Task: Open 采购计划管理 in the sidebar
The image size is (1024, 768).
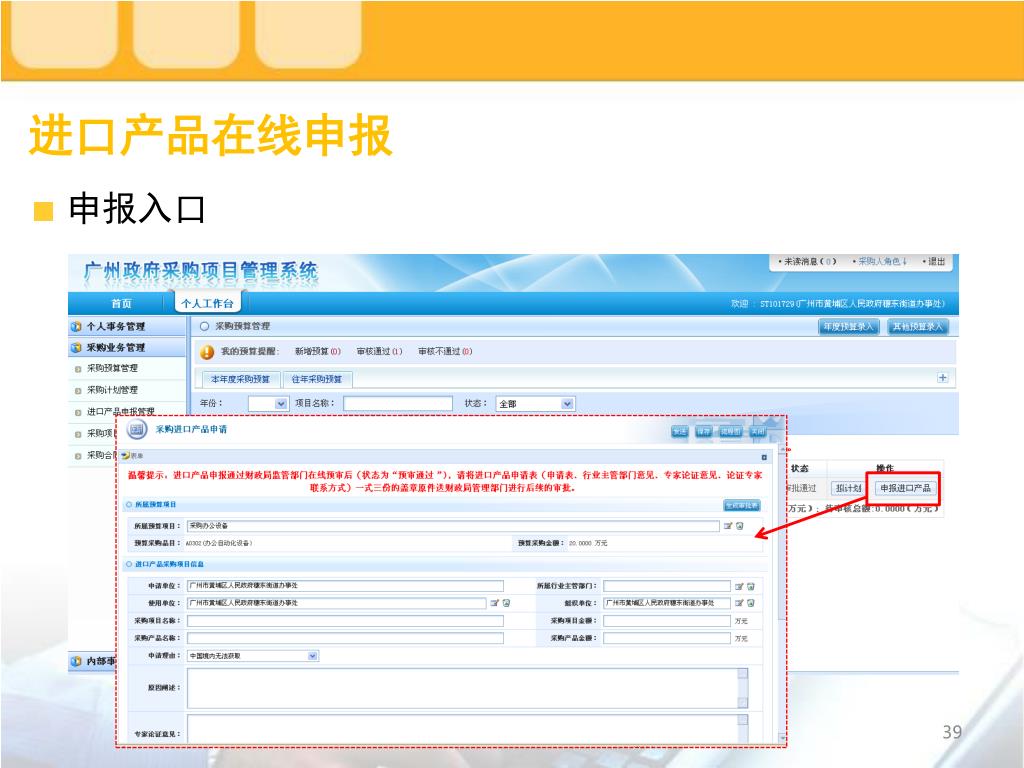Action: click(x=112, y=390)
